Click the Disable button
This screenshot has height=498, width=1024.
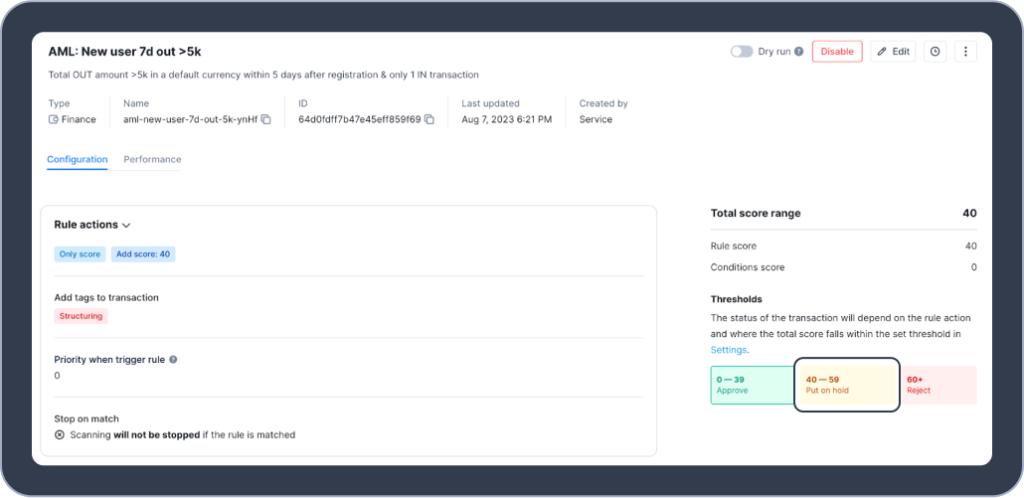837,52
